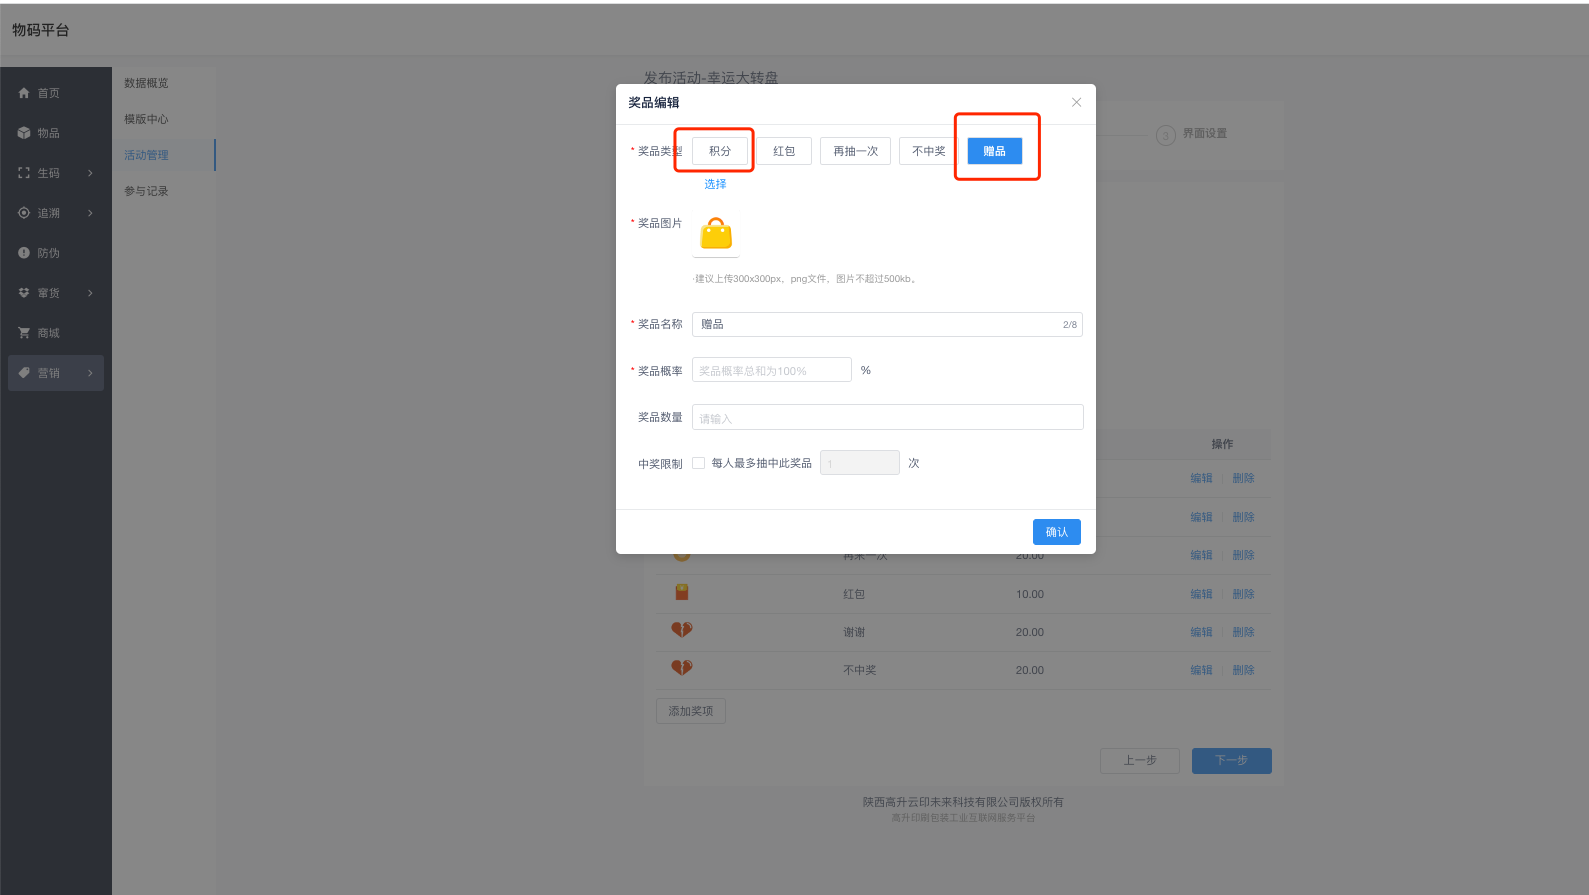Click the 选择 link under prize type

(x=715, y=184)
